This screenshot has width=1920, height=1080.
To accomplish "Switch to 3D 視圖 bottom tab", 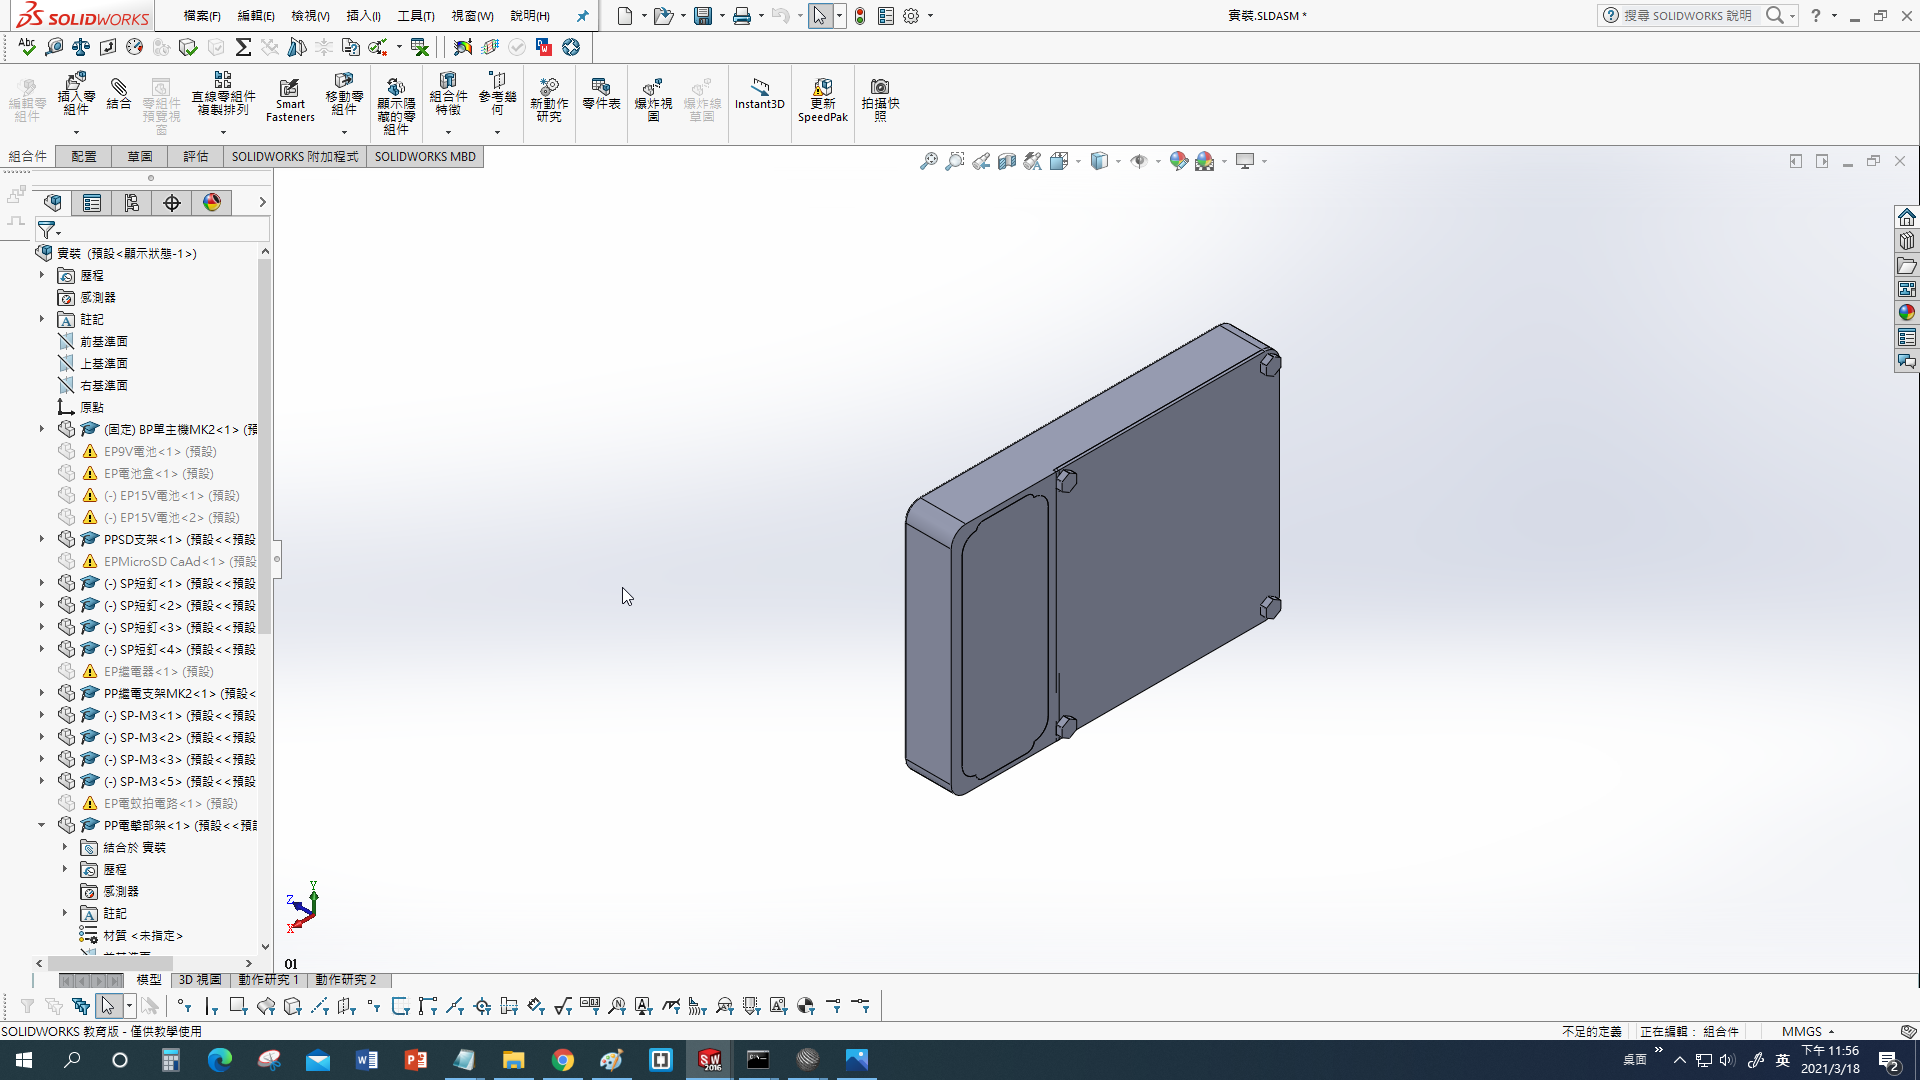I will 200,980.
